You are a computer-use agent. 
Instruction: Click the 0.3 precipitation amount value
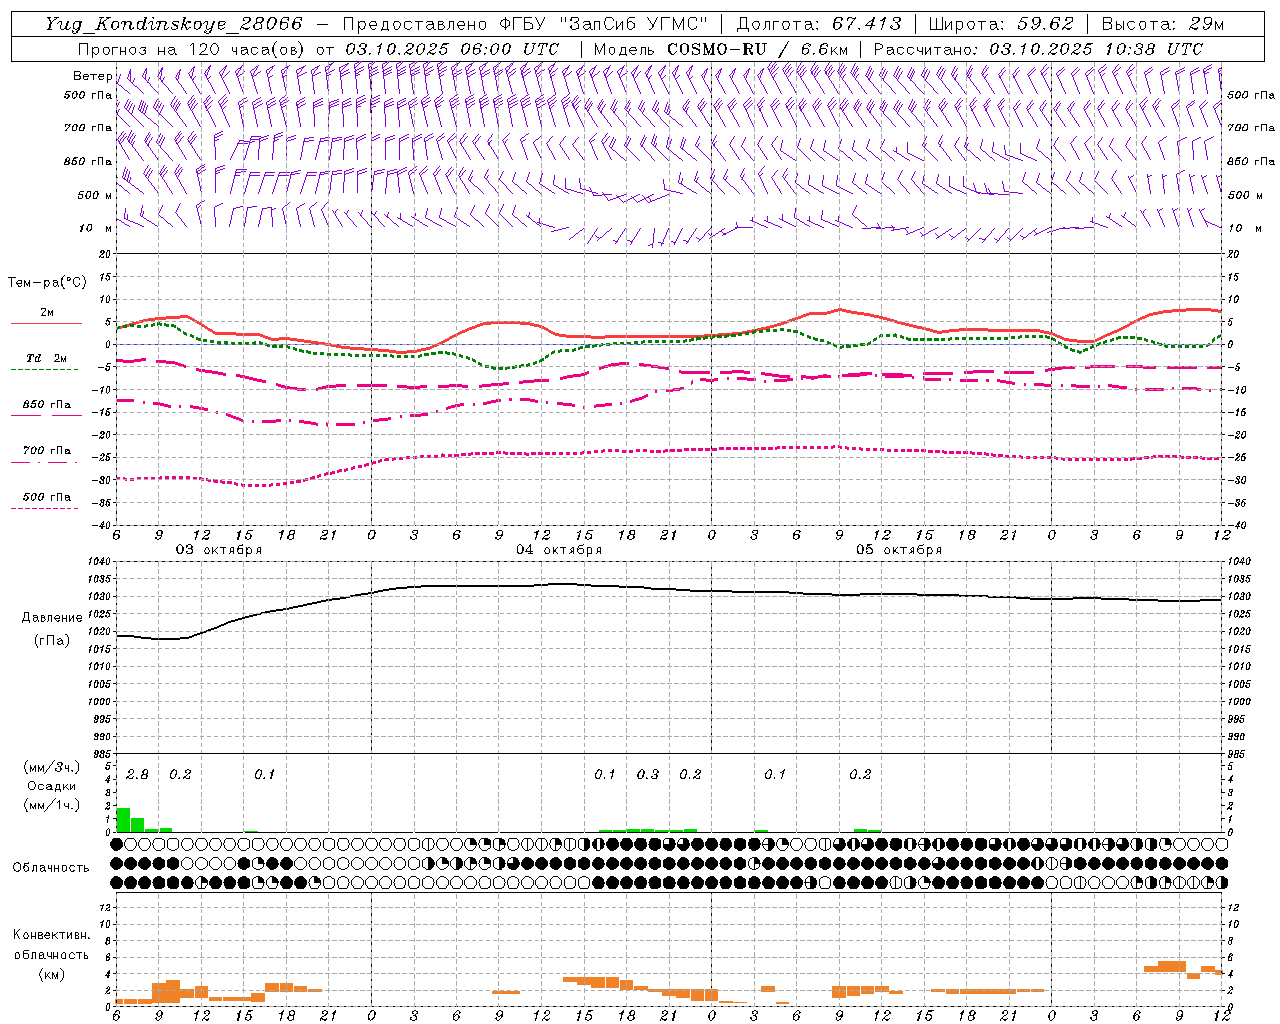[648, 775]
